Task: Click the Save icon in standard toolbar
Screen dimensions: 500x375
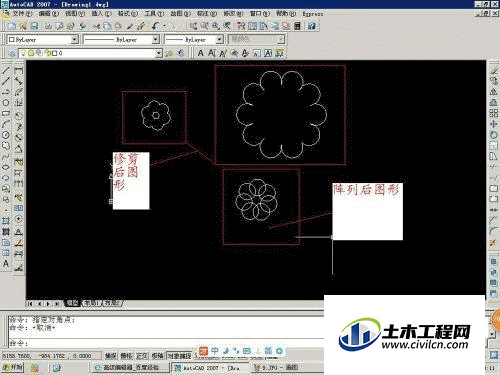Action: [x=34, y=26]
